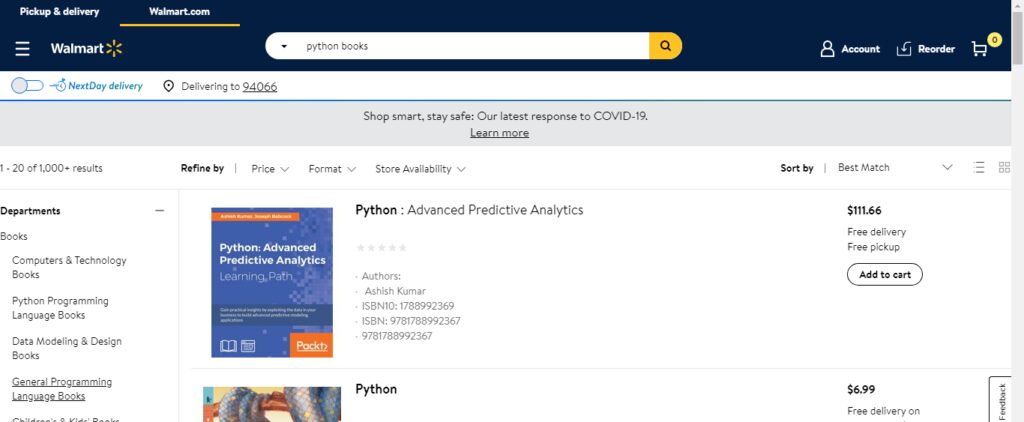Collapse the Departments section
This screenshot has width=1024, height=422.
[x=159, y=211]
